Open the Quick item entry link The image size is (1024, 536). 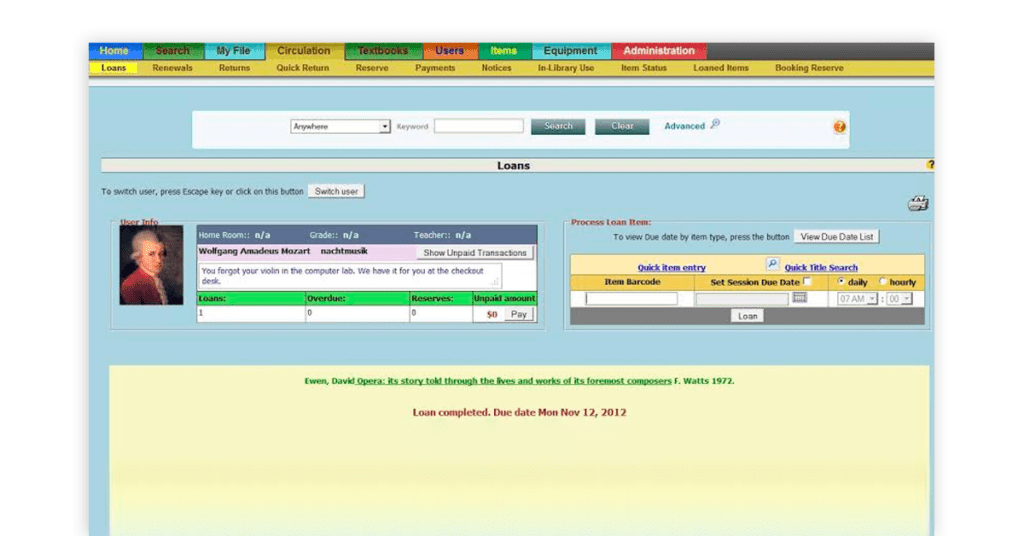pos(671,268)
